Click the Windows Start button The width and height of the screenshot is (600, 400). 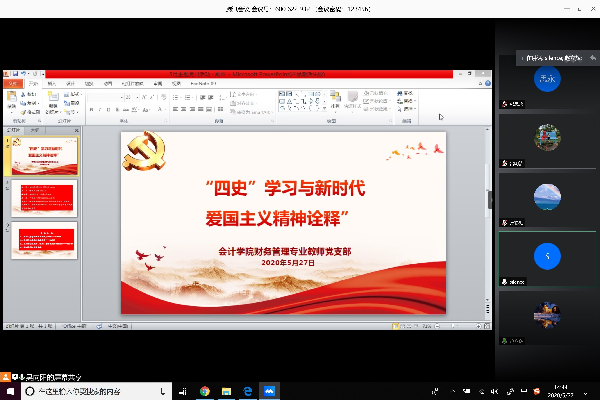[x=8, y=391]
